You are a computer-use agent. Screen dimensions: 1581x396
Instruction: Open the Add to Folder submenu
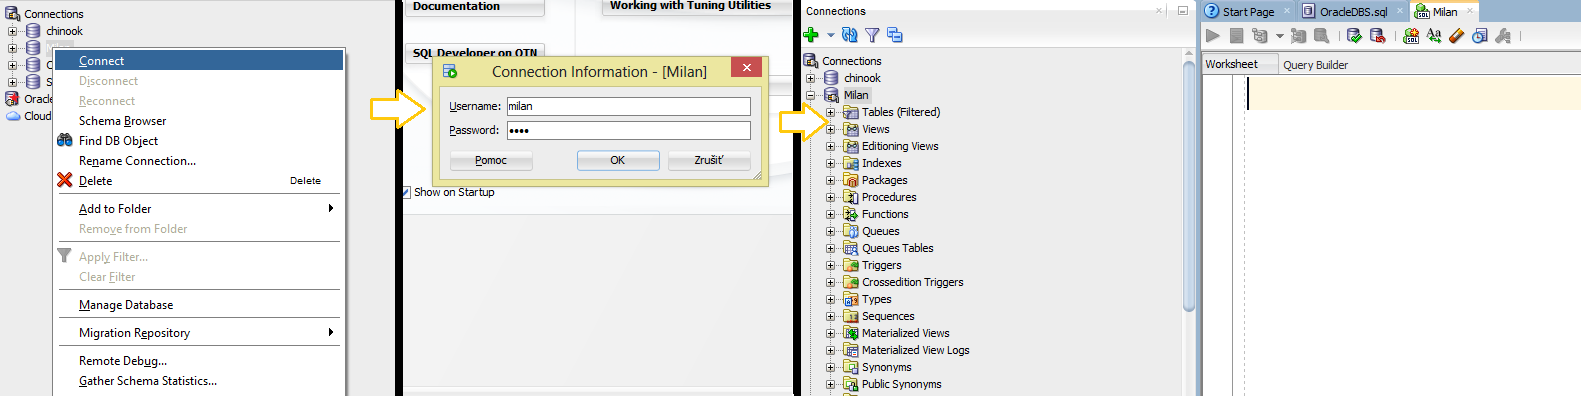(x=198, y=209)
